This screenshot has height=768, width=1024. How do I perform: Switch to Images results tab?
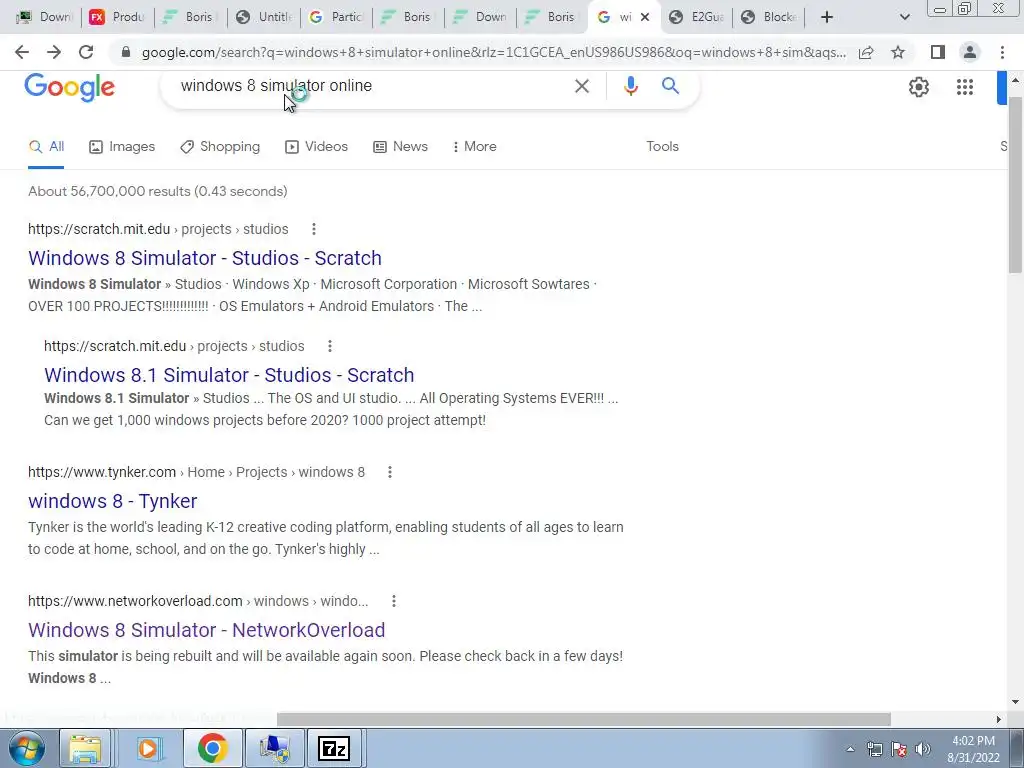pyautogui.click(x=122, y=146)
